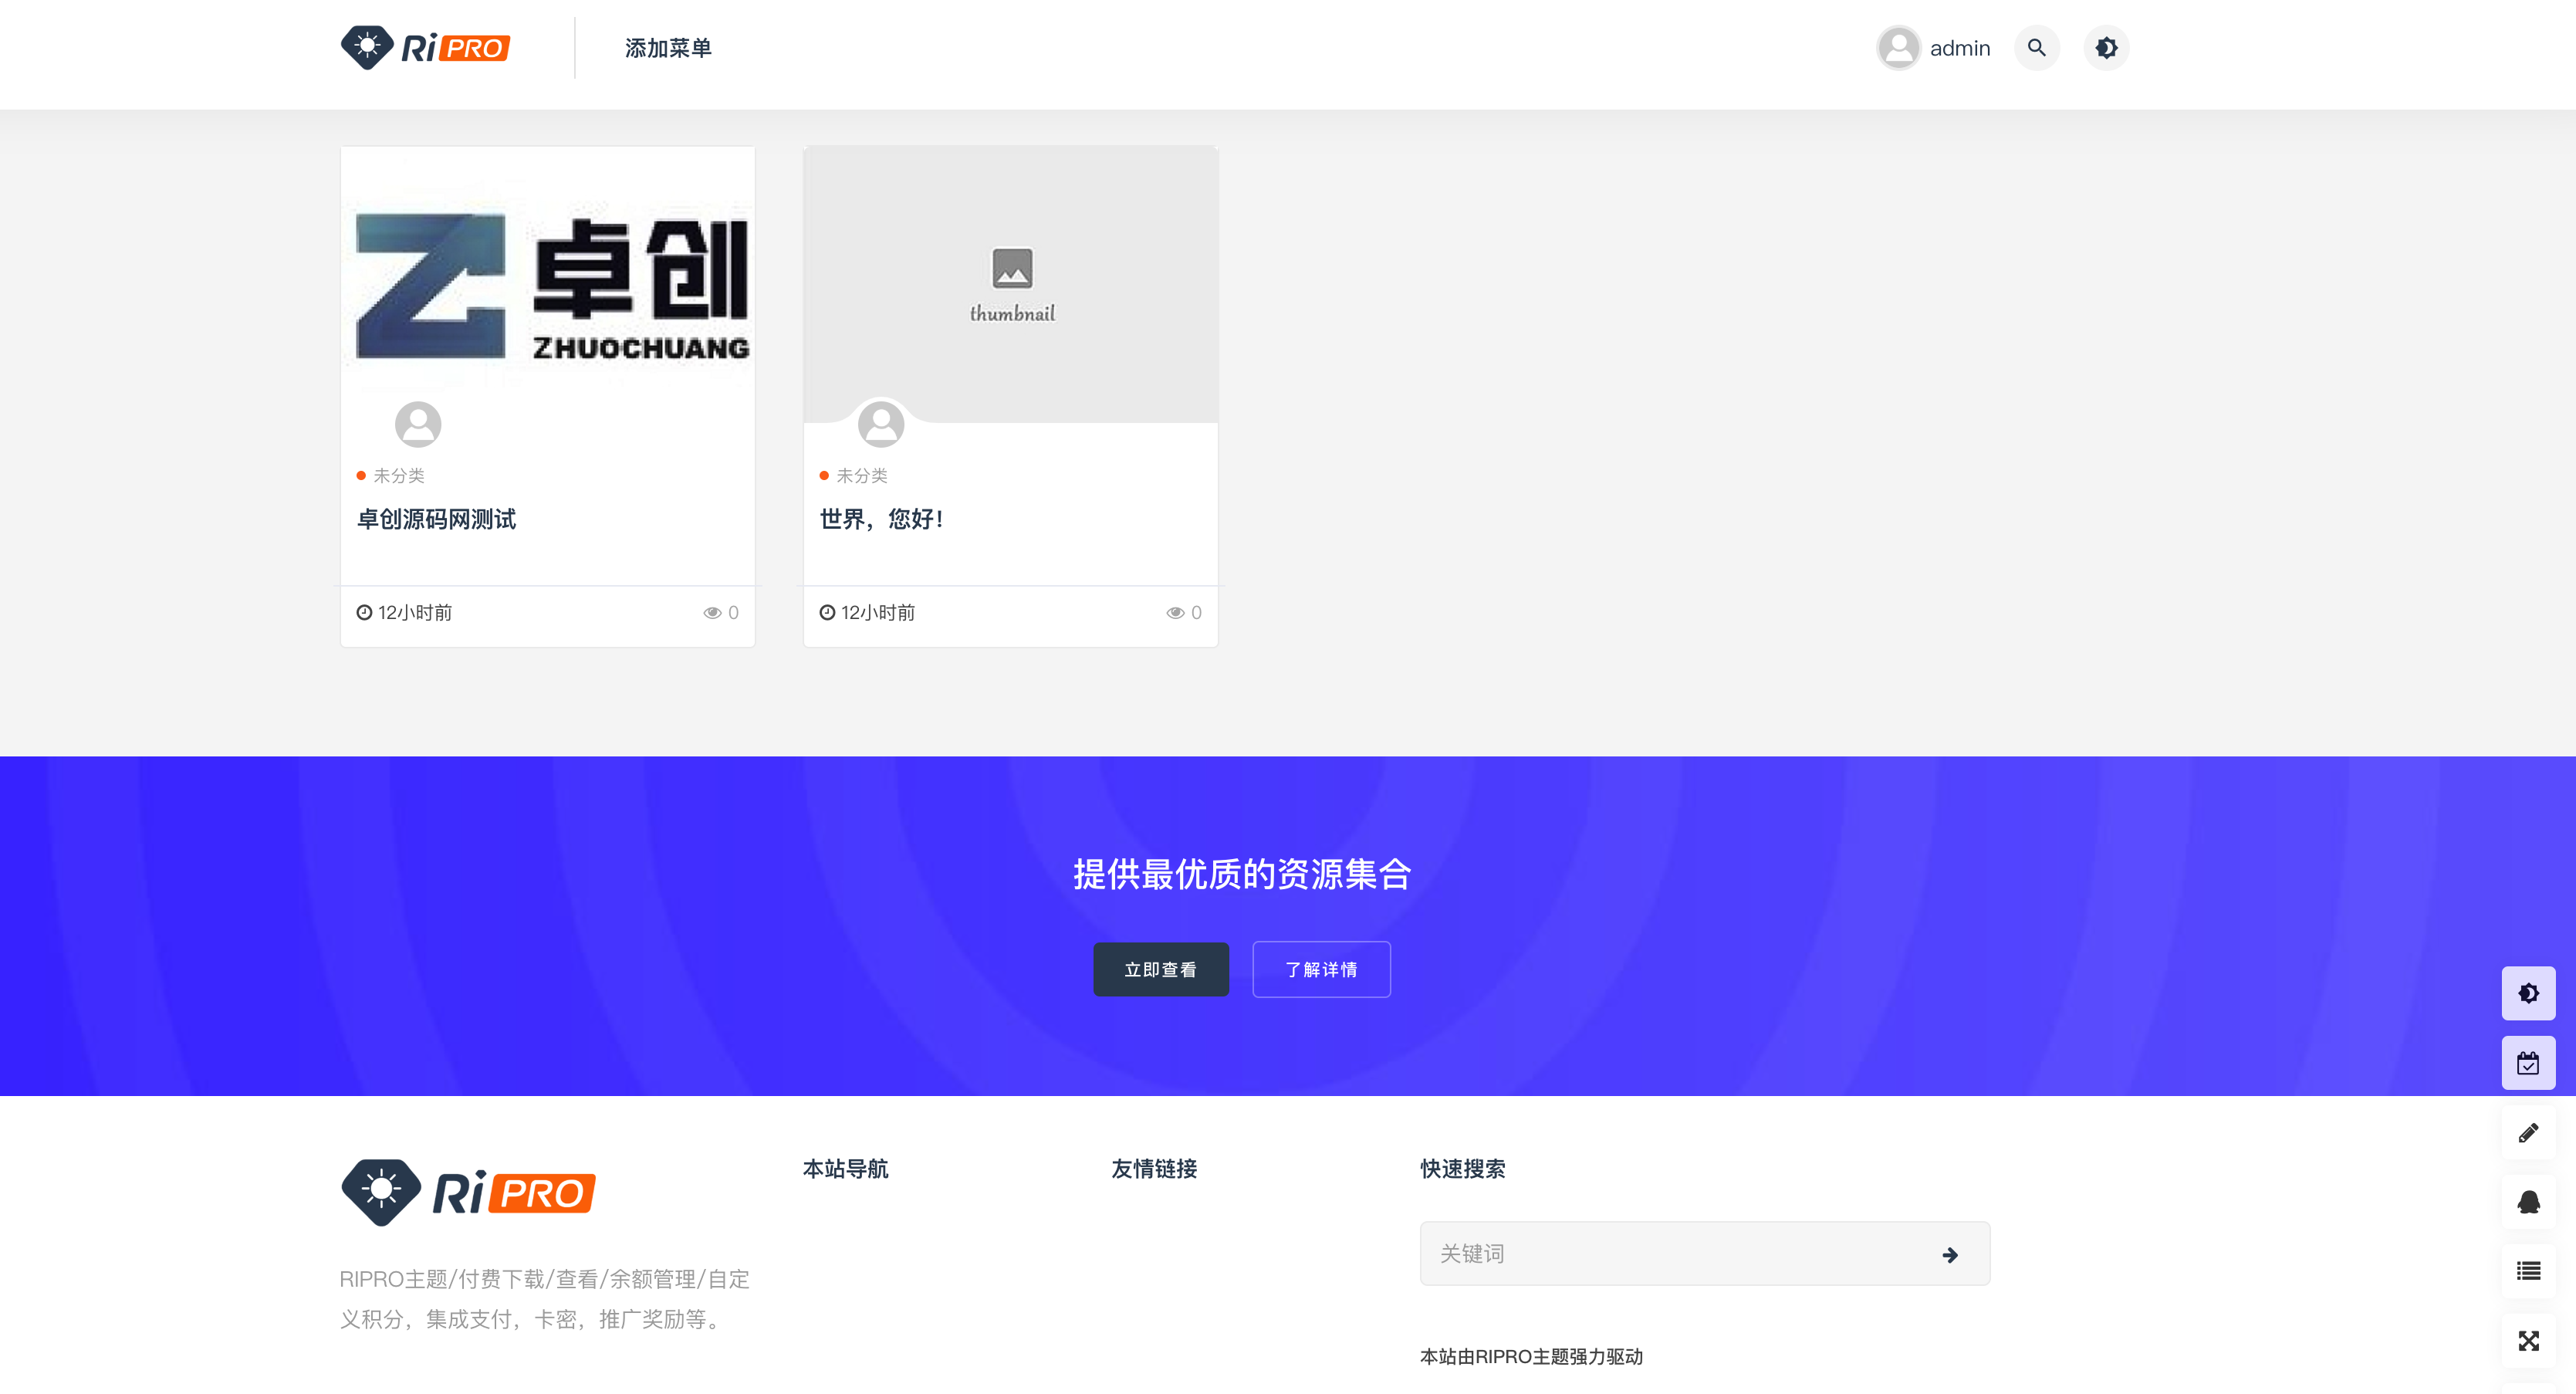Click the 友情链接 footer heading

click(x=1154, y=1169)
